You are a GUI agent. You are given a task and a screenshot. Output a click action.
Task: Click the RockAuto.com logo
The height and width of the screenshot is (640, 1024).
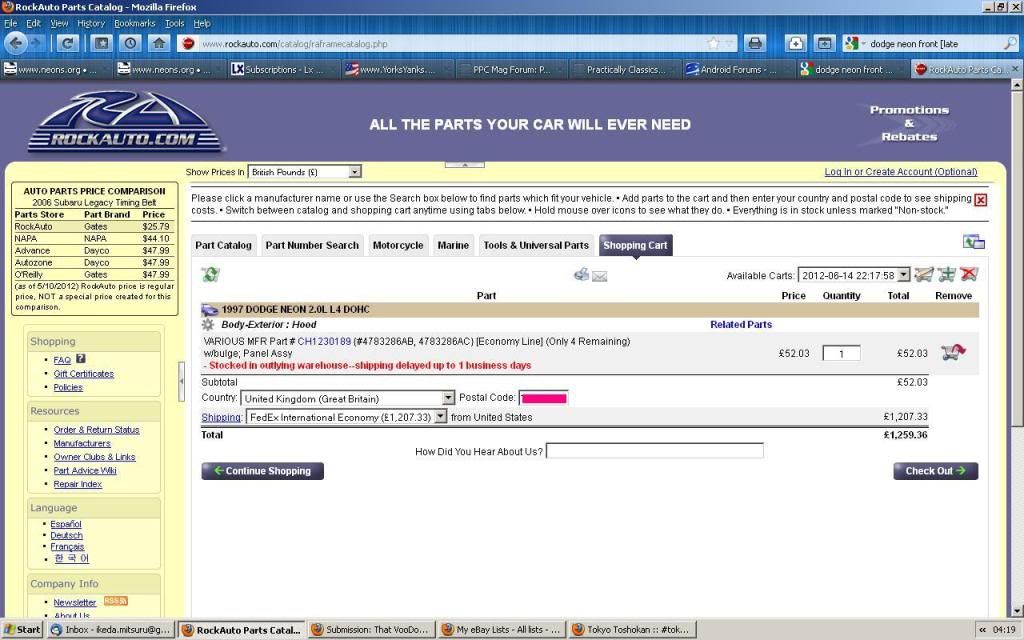(x=125, y=122)
